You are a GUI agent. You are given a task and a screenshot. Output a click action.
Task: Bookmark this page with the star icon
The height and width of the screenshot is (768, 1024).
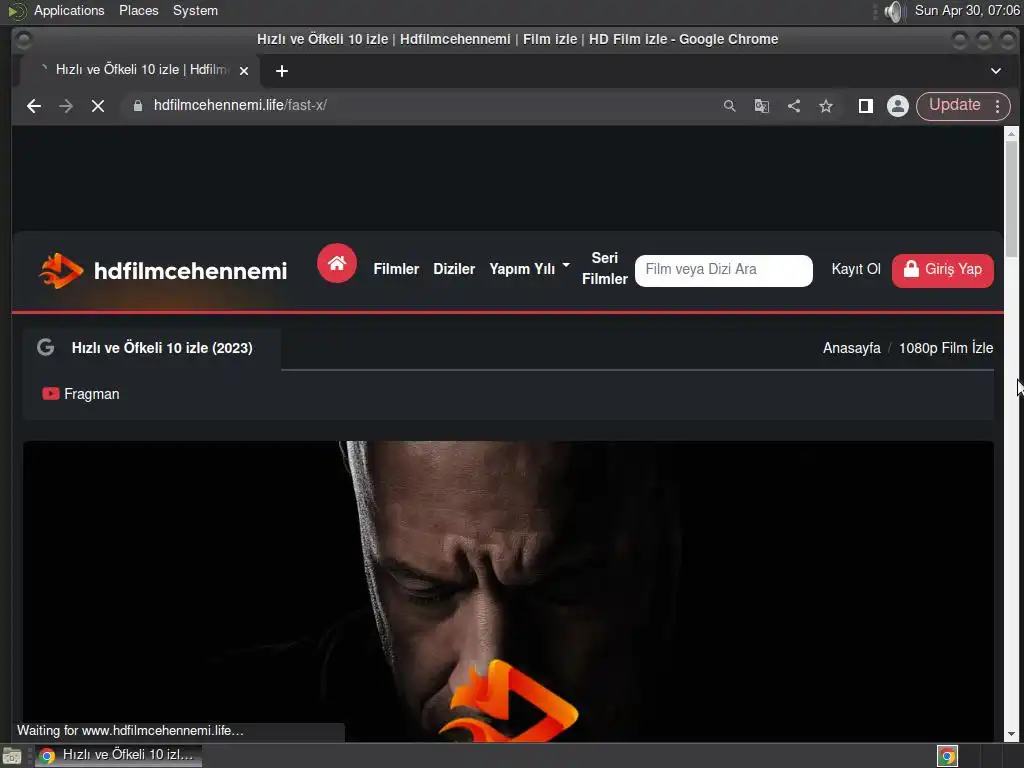coord(826,106)
